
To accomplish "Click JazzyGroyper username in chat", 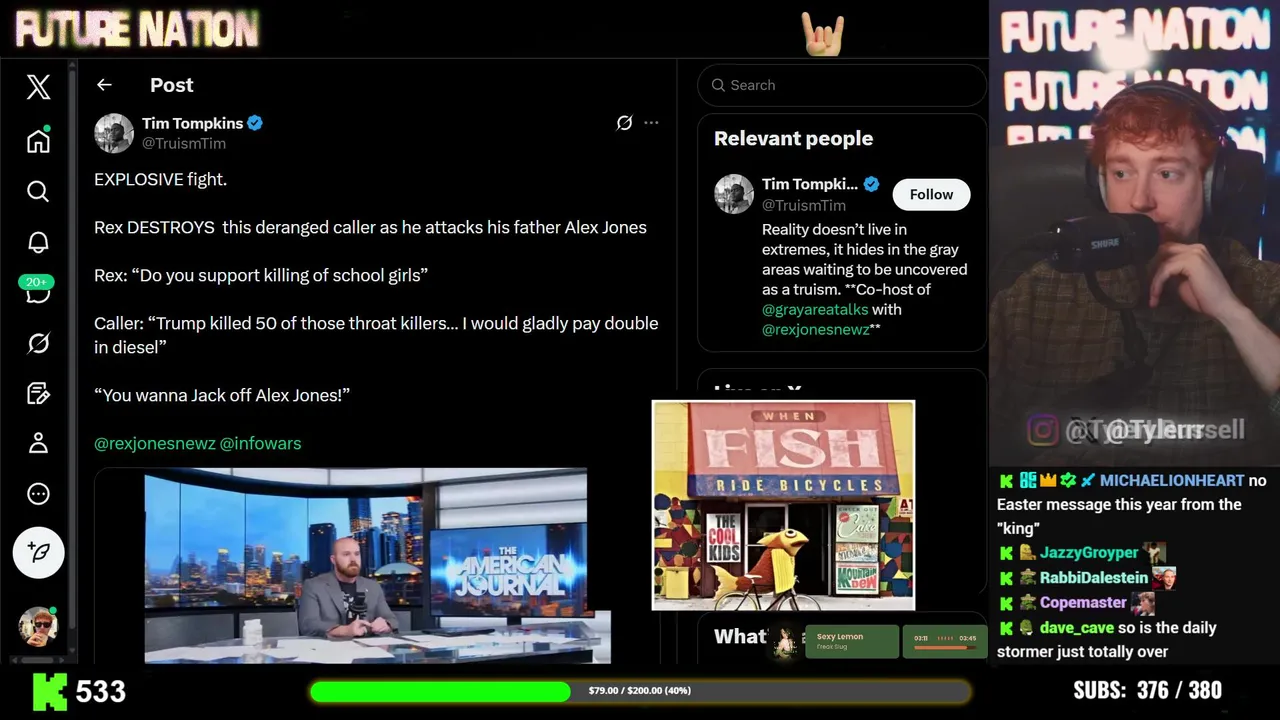I will click(x=1089, y=552).
